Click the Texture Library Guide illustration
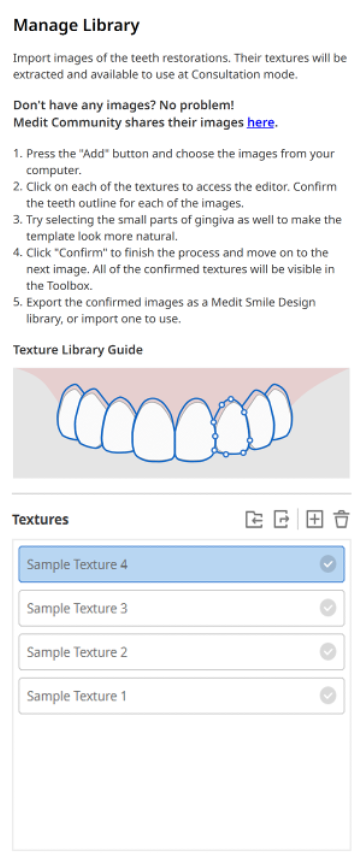 click(x=181, y=423)
